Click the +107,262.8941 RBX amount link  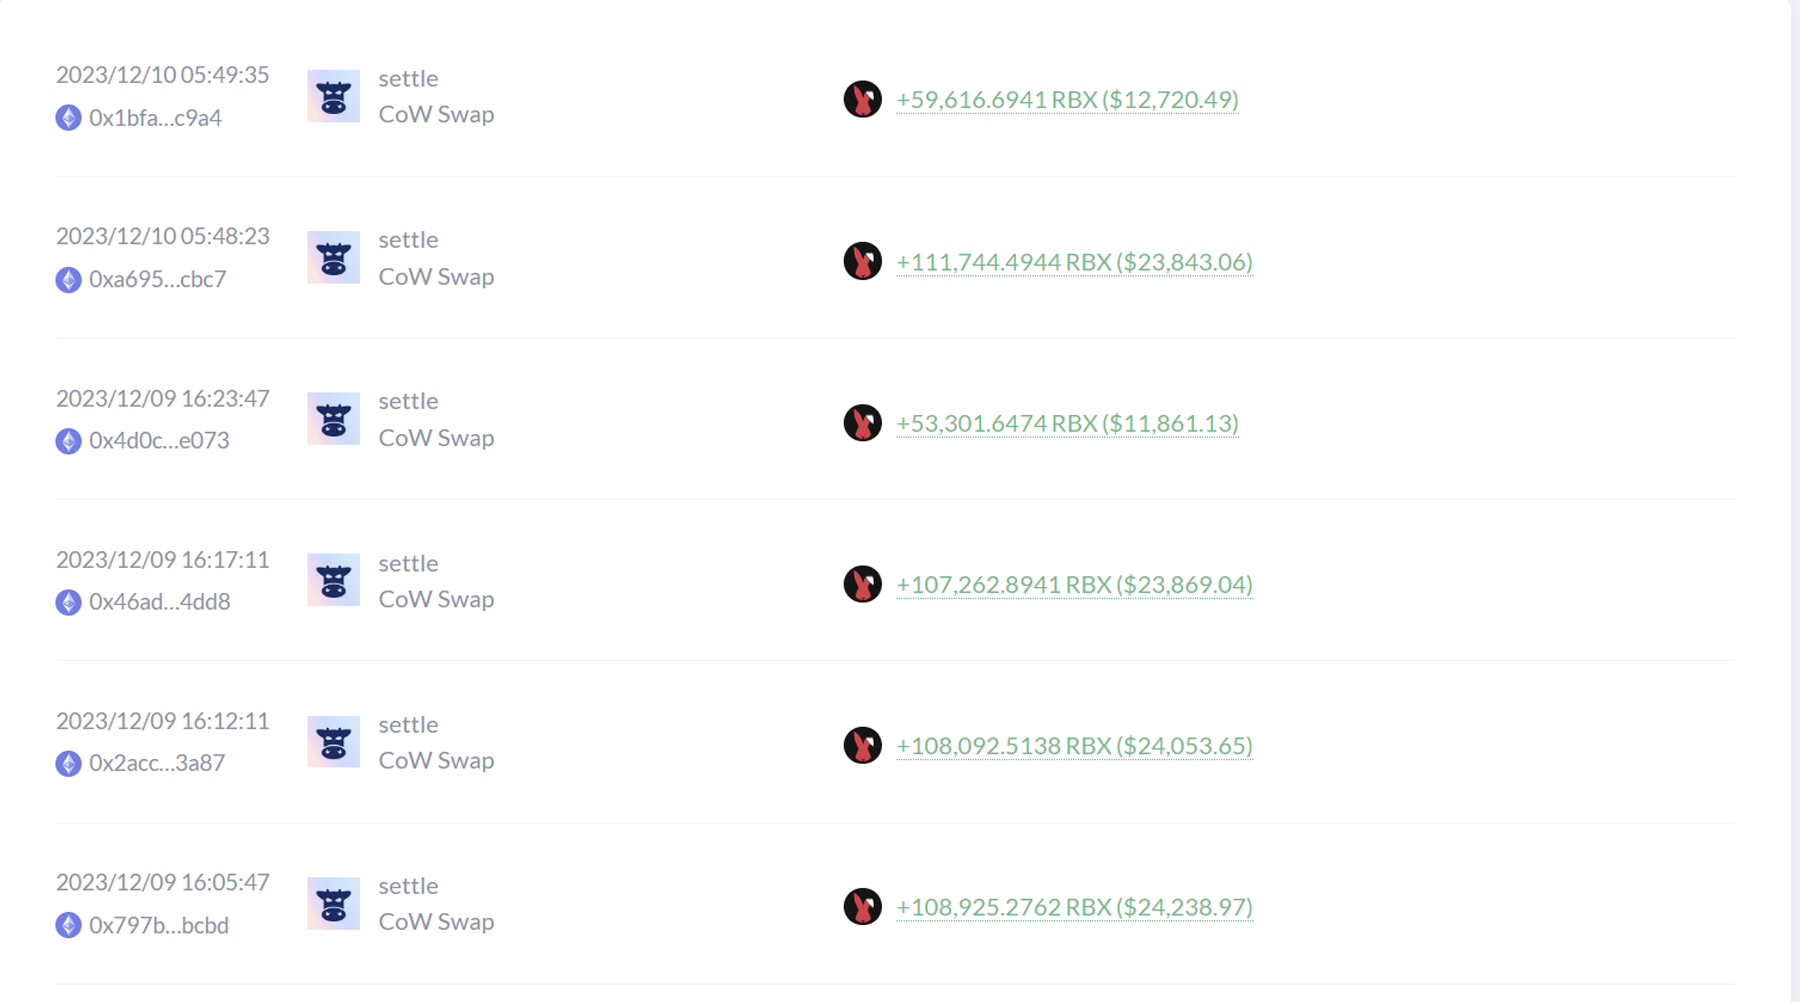click(1074, 584)
